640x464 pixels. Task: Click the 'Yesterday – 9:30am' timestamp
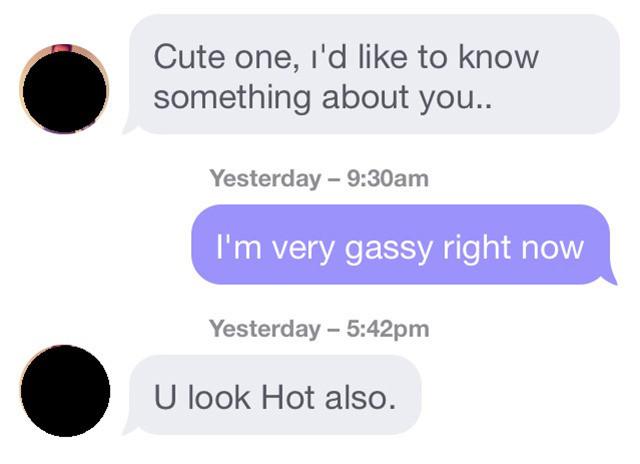(319, 179)
